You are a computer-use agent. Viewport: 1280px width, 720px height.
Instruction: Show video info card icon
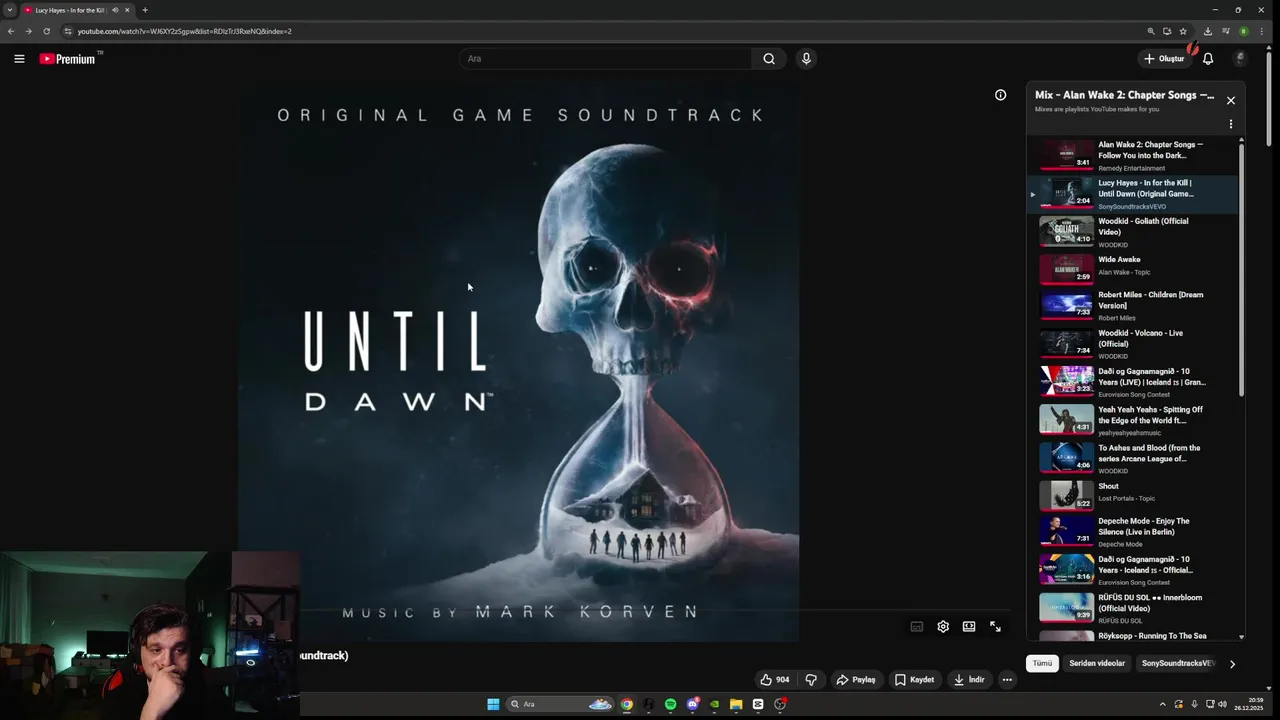(x=1000, y=95)
